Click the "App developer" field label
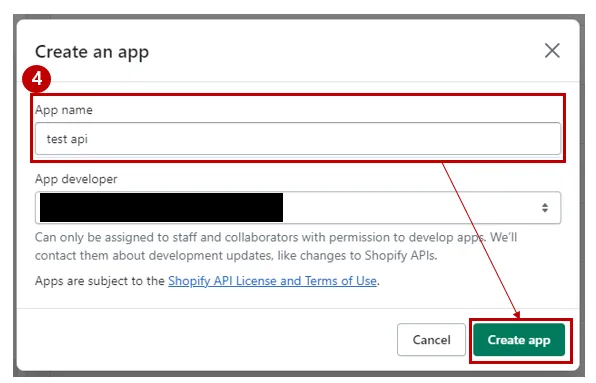 (76, 179)
